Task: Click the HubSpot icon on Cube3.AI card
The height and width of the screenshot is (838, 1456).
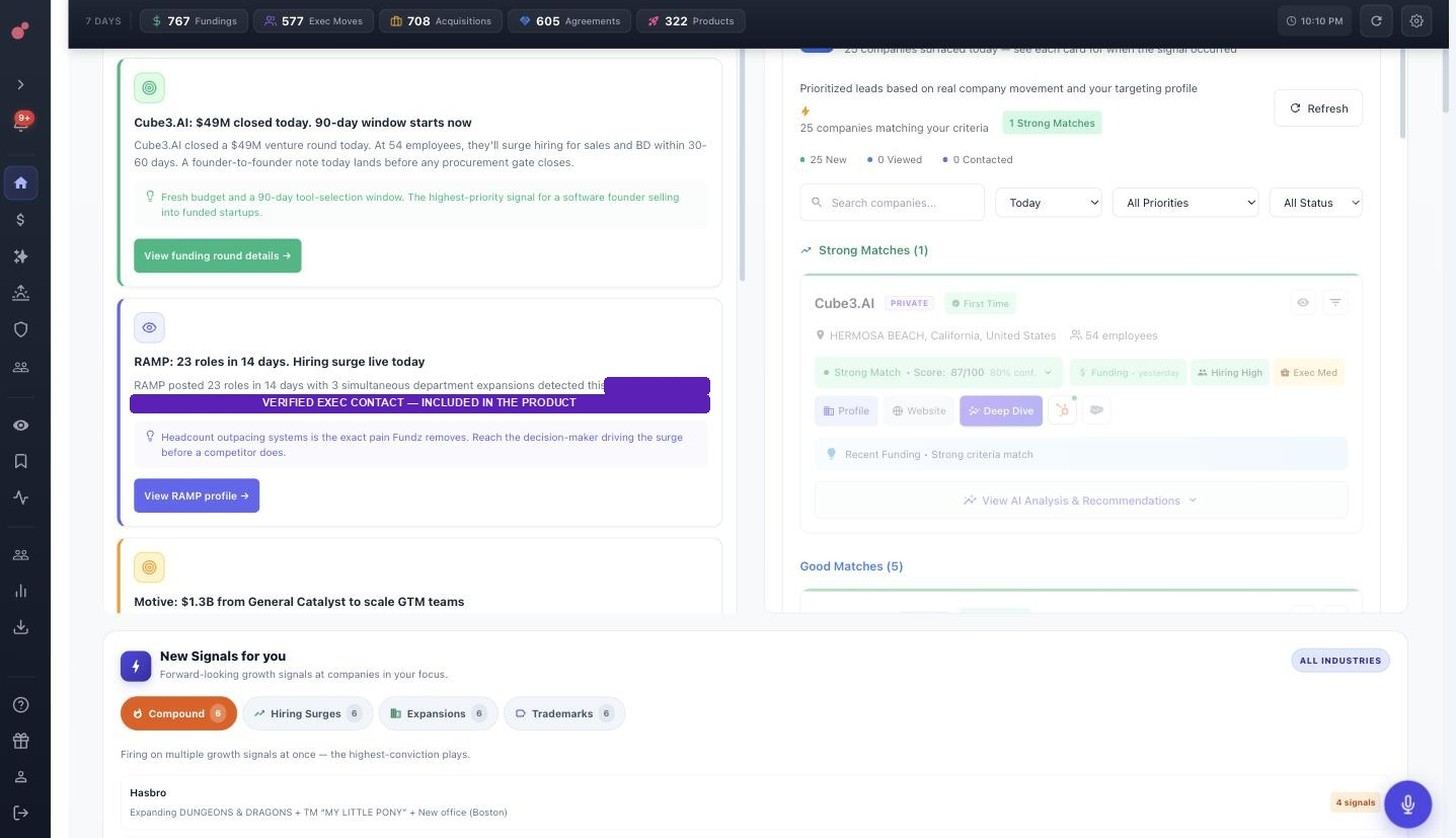Action: coord(1062,411)
